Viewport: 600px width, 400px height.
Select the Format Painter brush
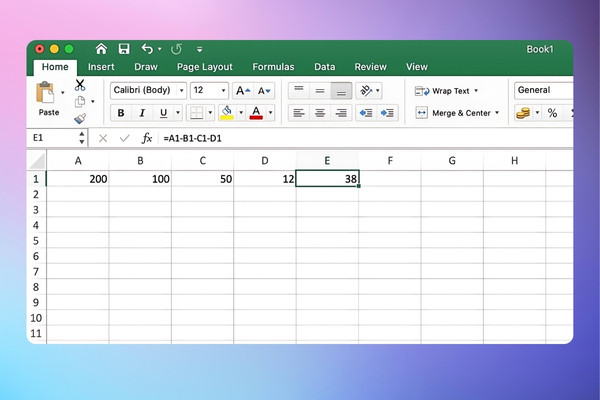pos(80,119)
